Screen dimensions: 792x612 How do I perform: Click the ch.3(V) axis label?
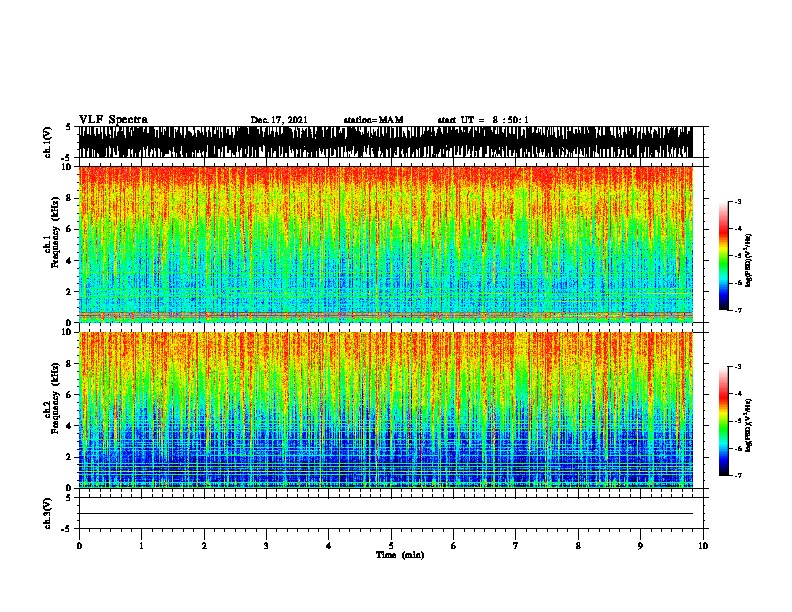47,513
